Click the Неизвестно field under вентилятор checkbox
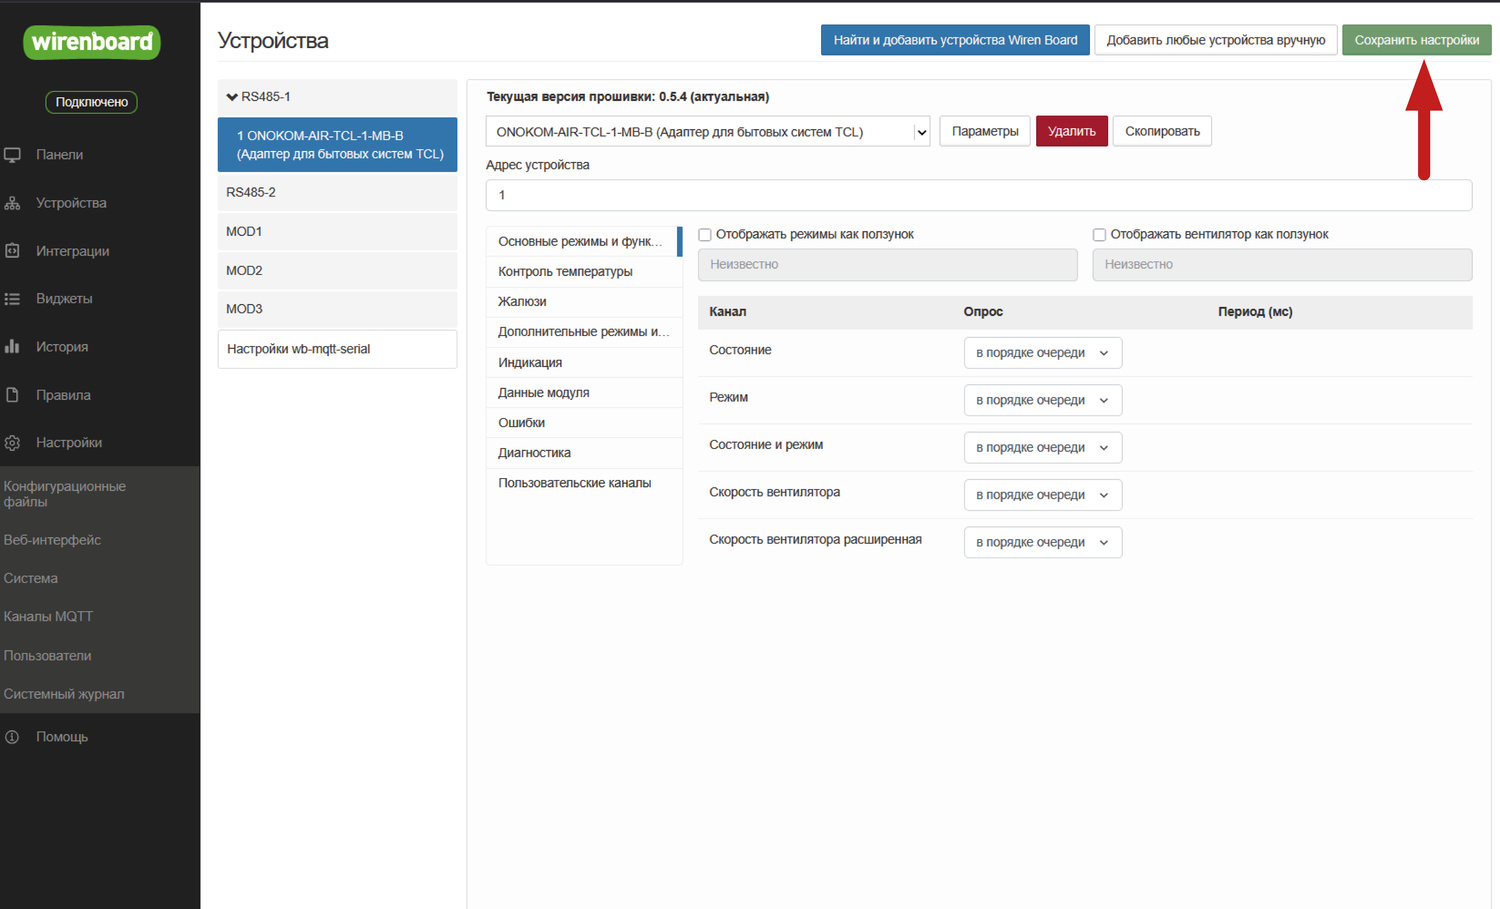This screenshot has height=909, width=1500. 1282,264
